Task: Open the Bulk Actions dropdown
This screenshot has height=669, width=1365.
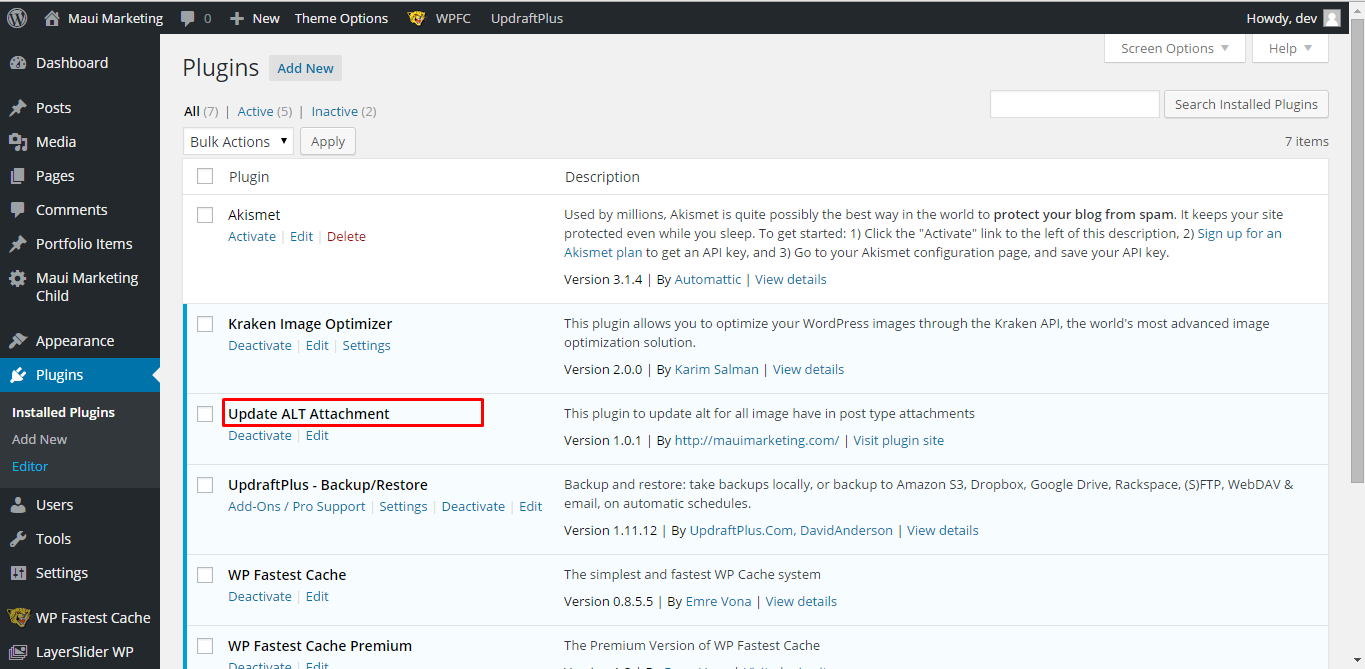Action: 238,142
